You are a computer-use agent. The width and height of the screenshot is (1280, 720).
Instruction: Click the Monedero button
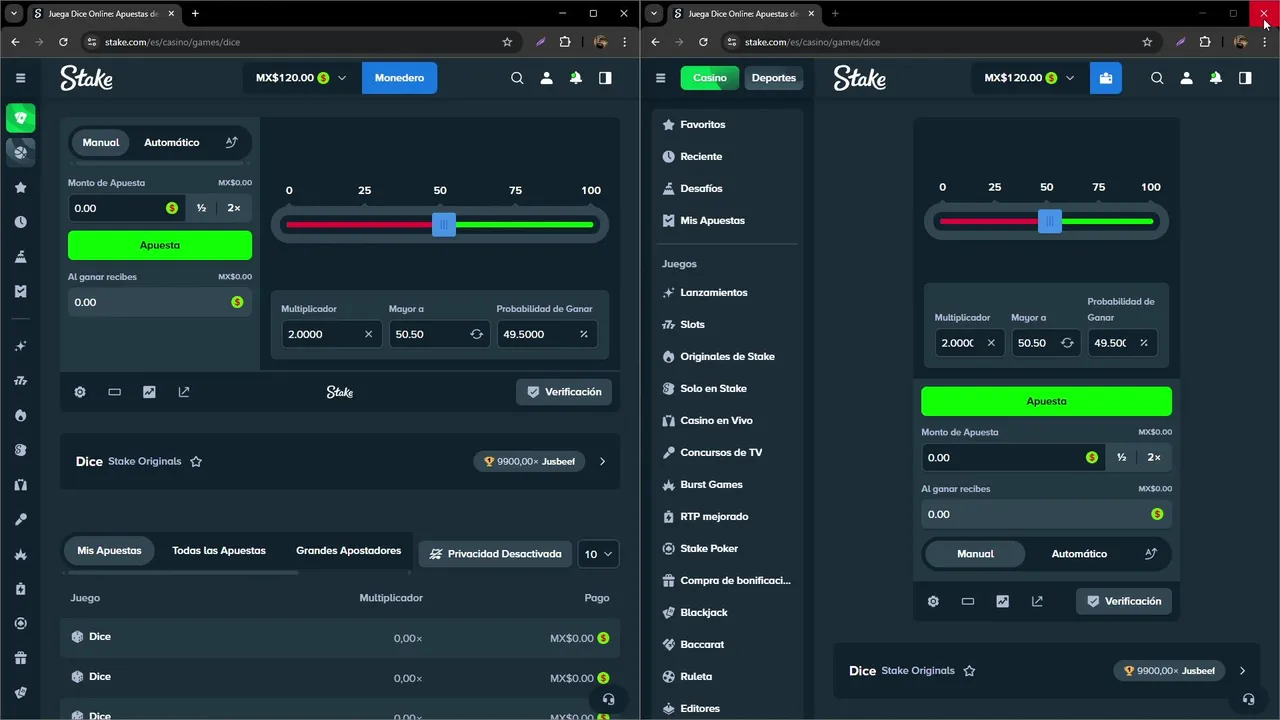[x=399, y=78]
